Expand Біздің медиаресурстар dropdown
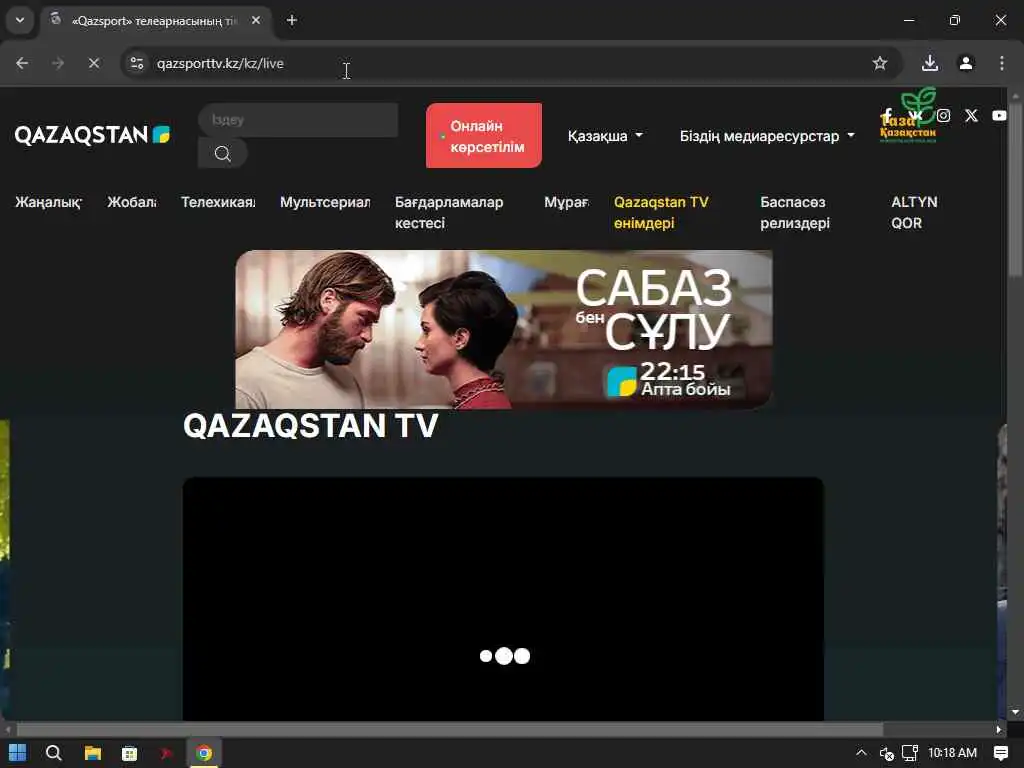The image size is (1024, 768). (767, 136)
